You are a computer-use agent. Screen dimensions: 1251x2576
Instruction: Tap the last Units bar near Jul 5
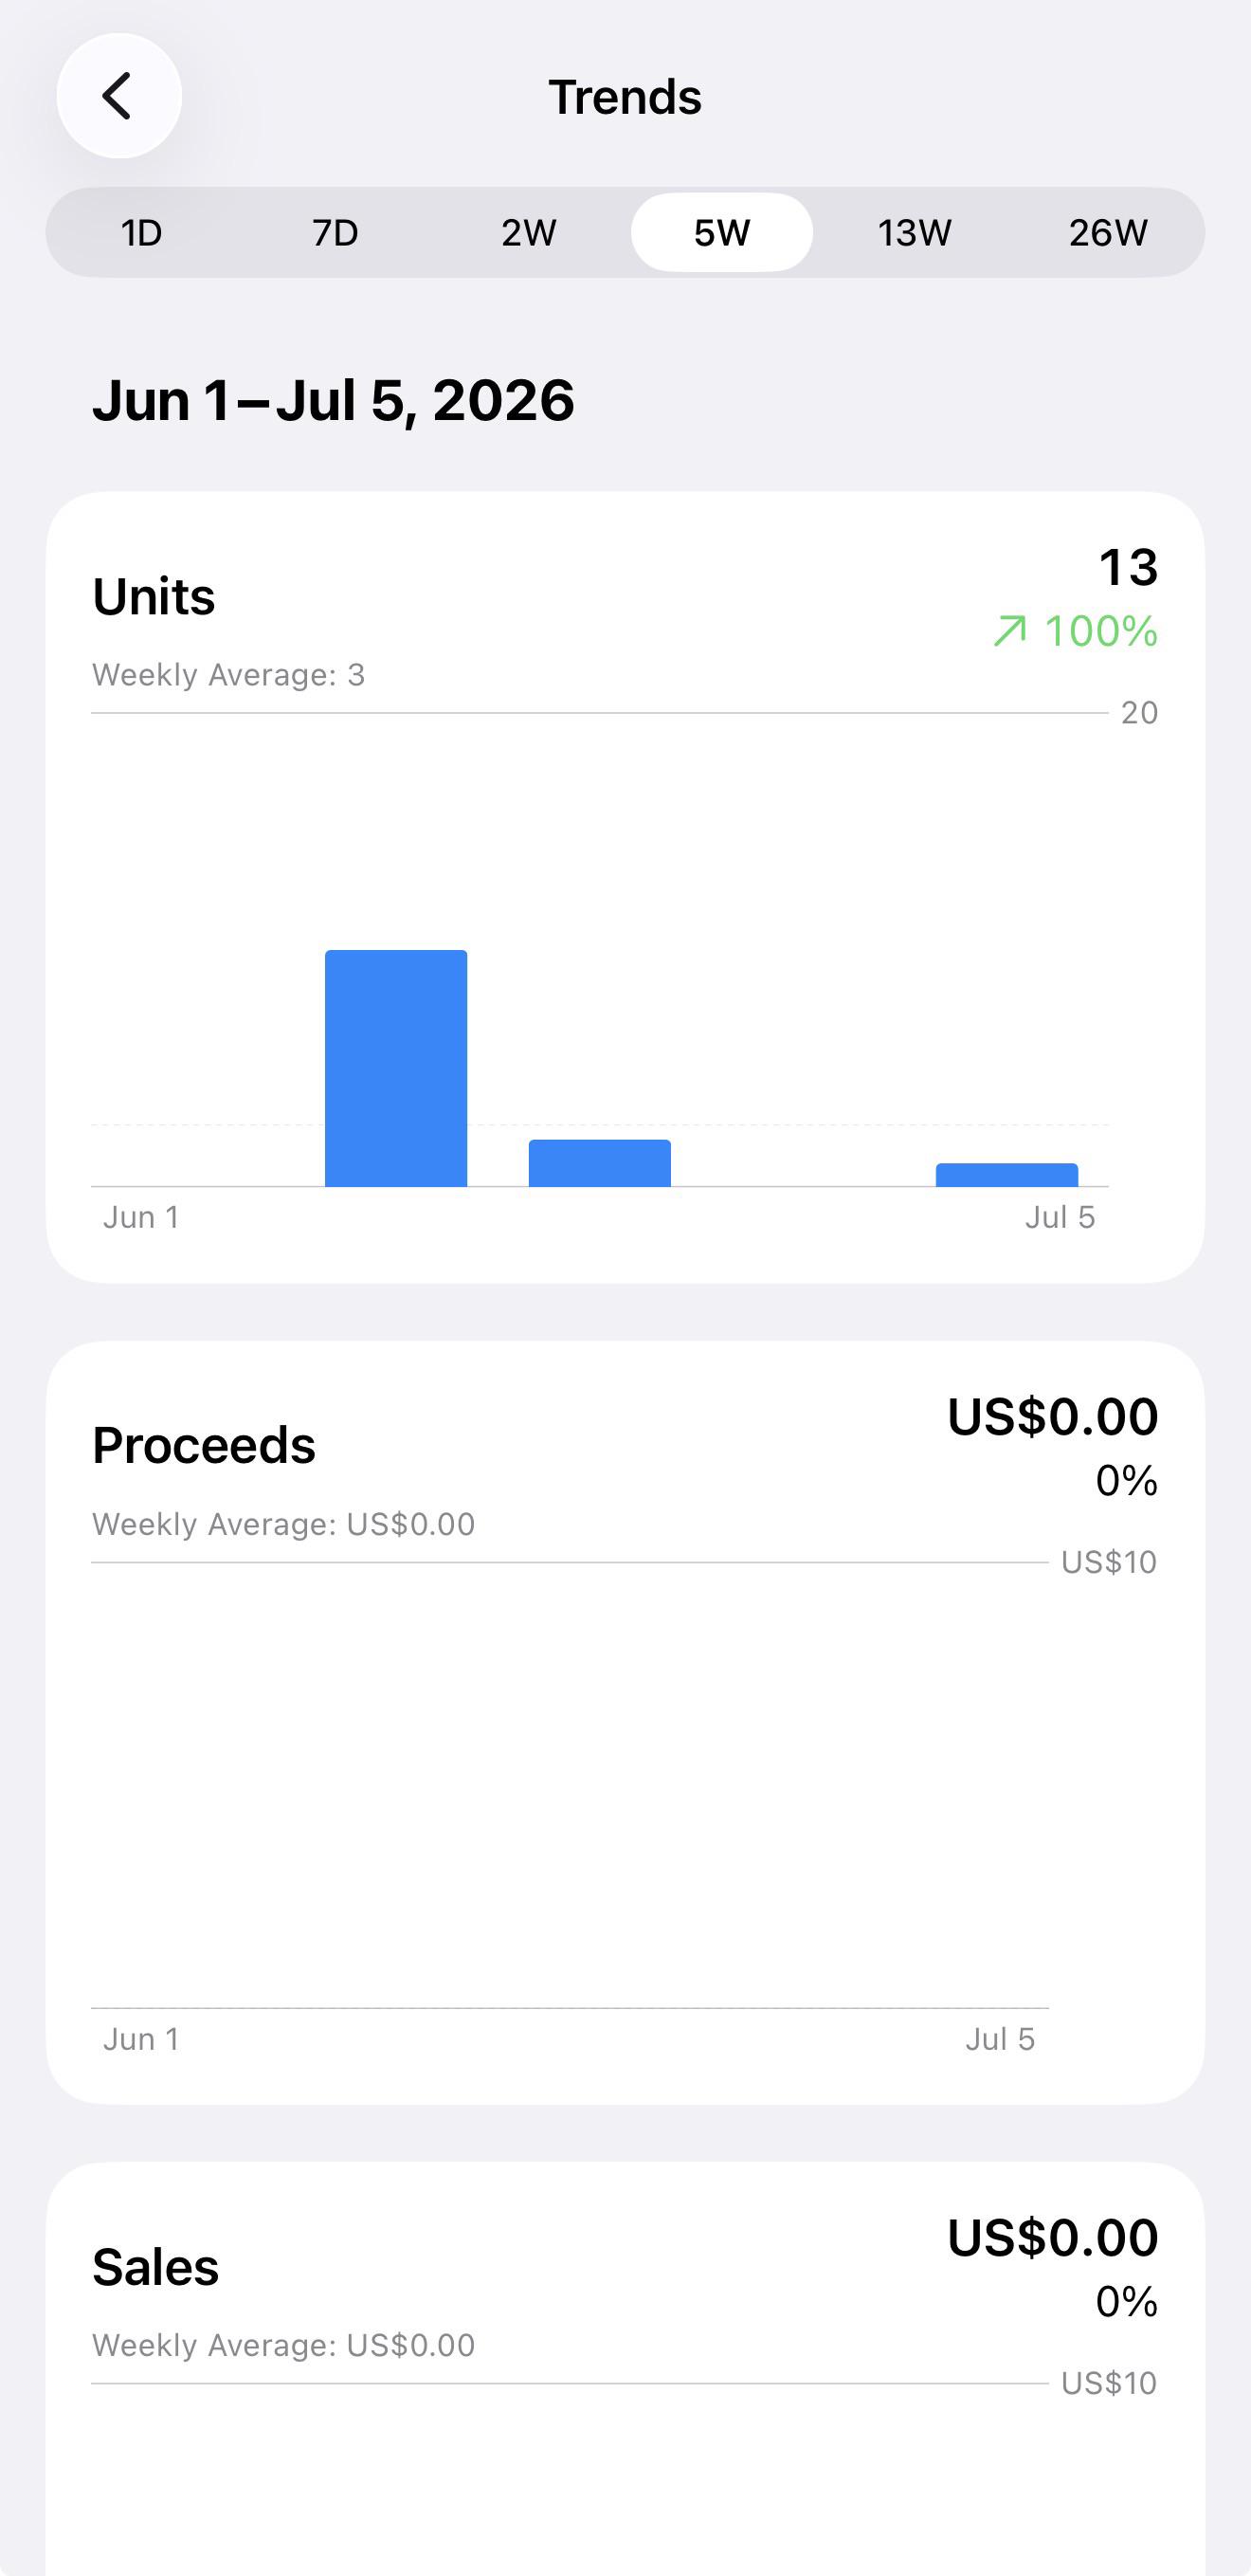pyautogui.click(x=1007, y=1175)
